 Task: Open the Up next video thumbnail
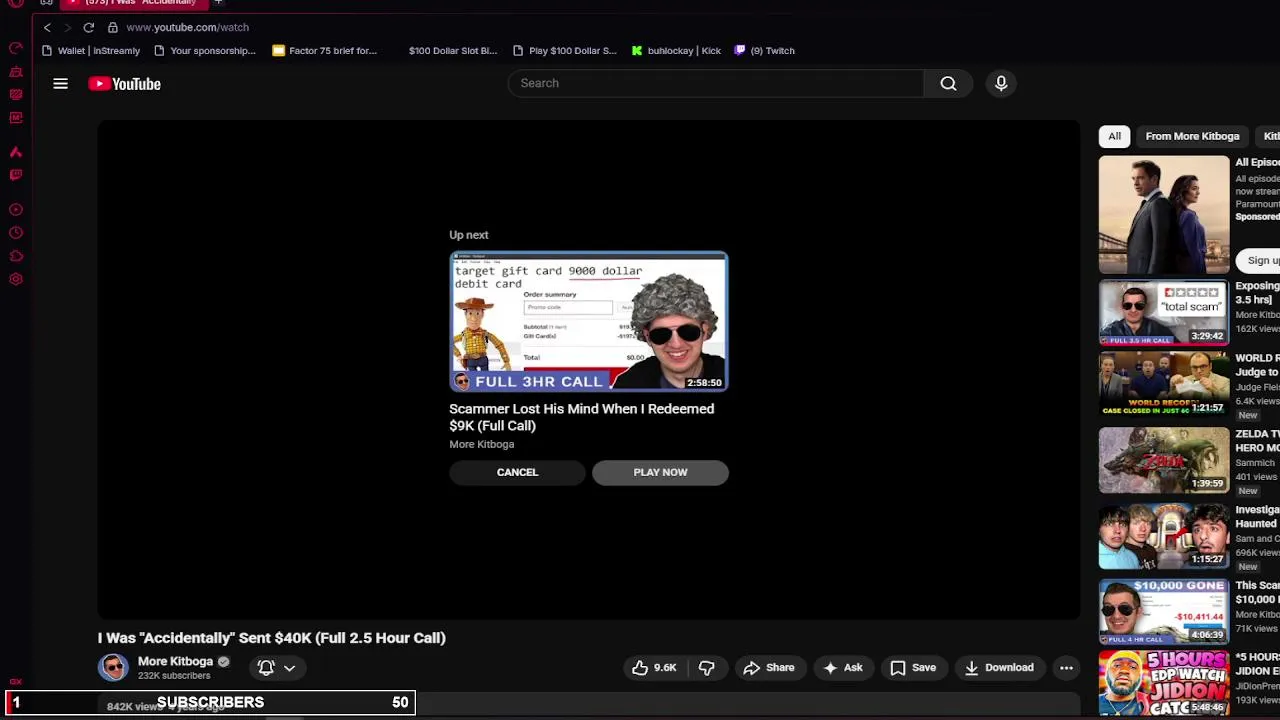coord(588,321)
